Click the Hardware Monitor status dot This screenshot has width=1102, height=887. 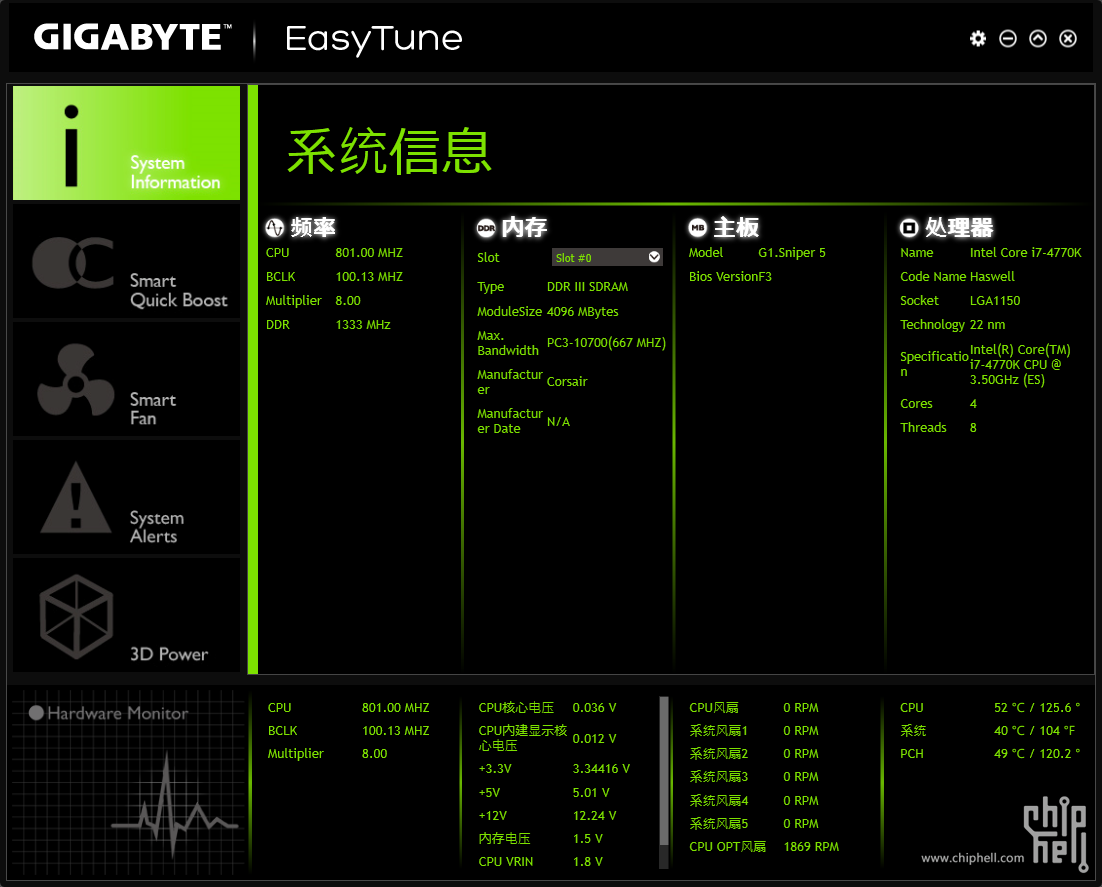tap(37, 713)
